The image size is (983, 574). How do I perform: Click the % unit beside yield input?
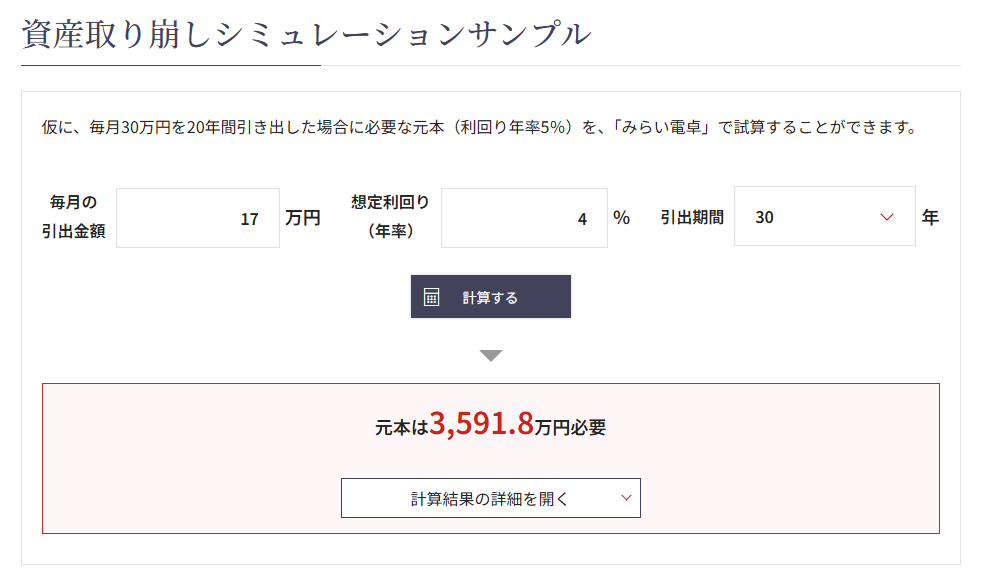622,217
